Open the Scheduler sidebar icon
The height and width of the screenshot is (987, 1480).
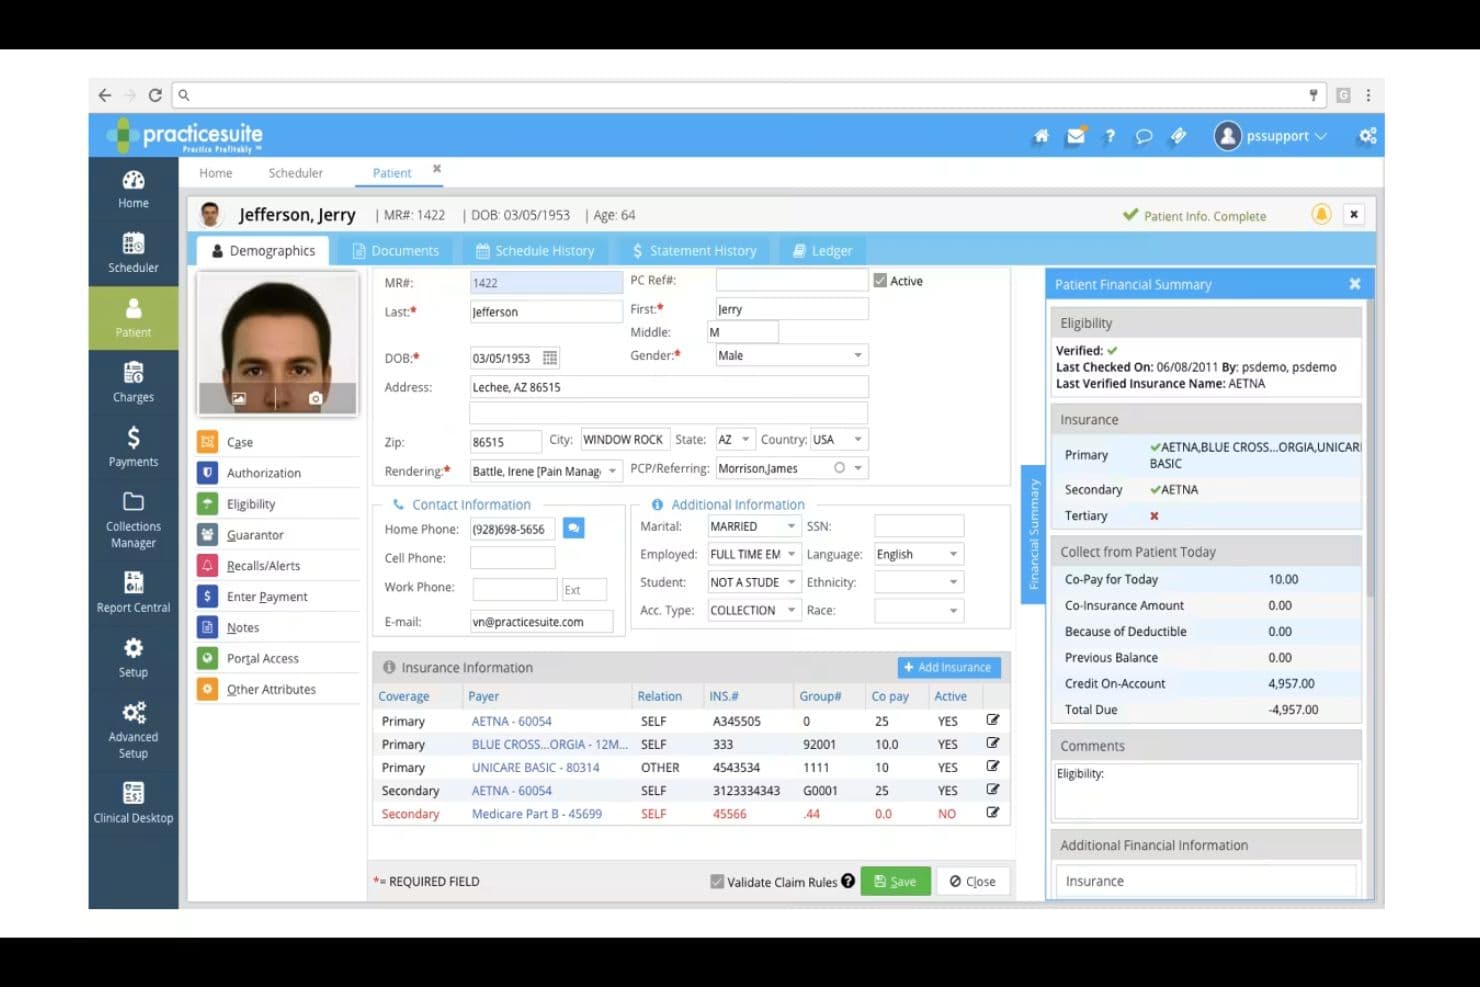pos(133,253)
